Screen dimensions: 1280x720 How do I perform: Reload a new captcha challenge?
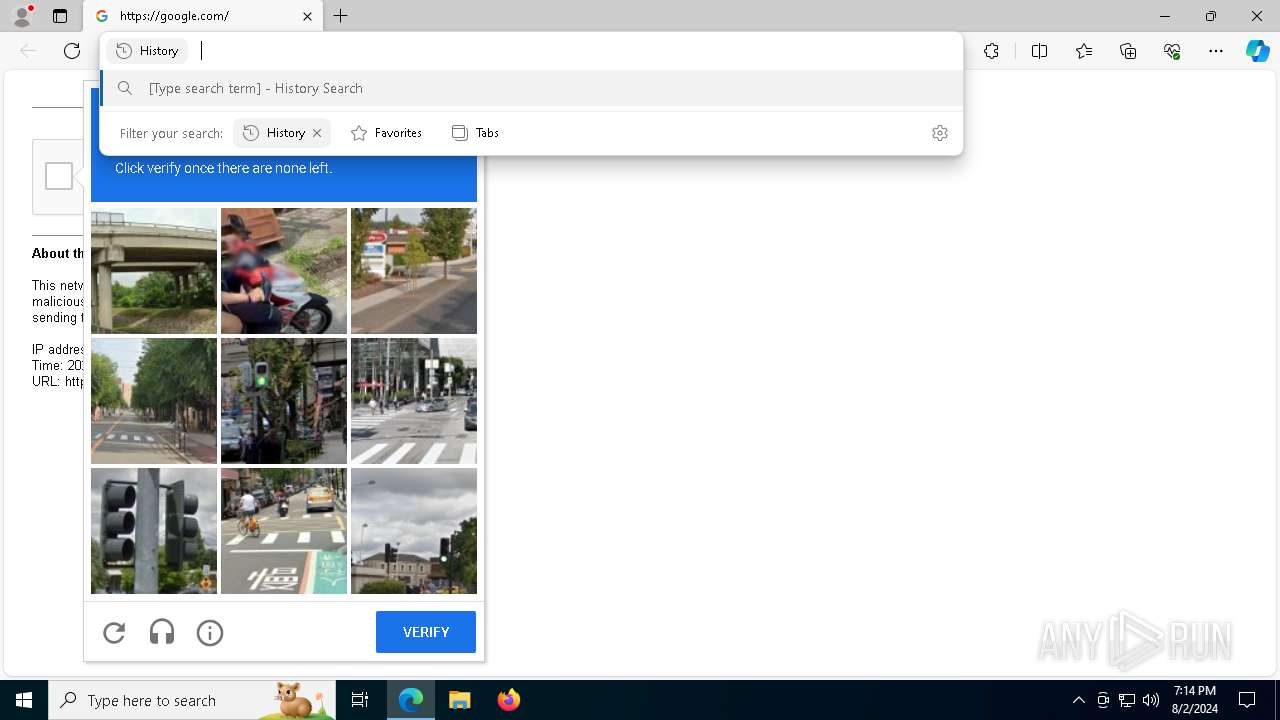coord(114,632)
